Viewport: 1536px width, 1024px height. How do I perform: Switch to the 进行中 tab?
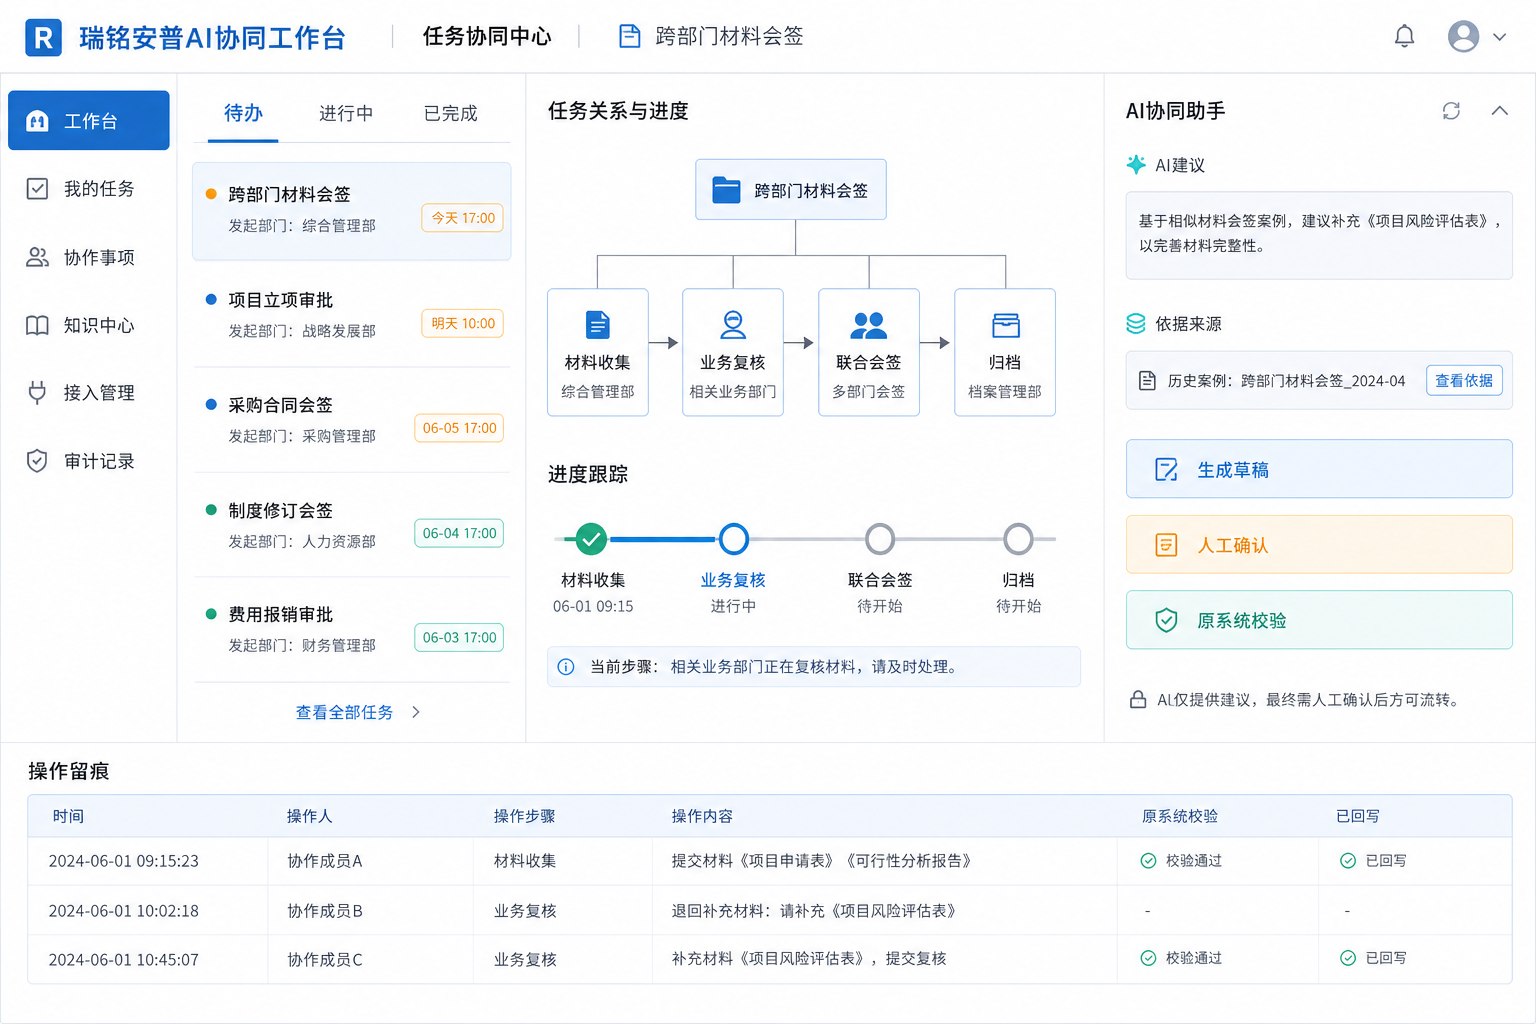346,113
